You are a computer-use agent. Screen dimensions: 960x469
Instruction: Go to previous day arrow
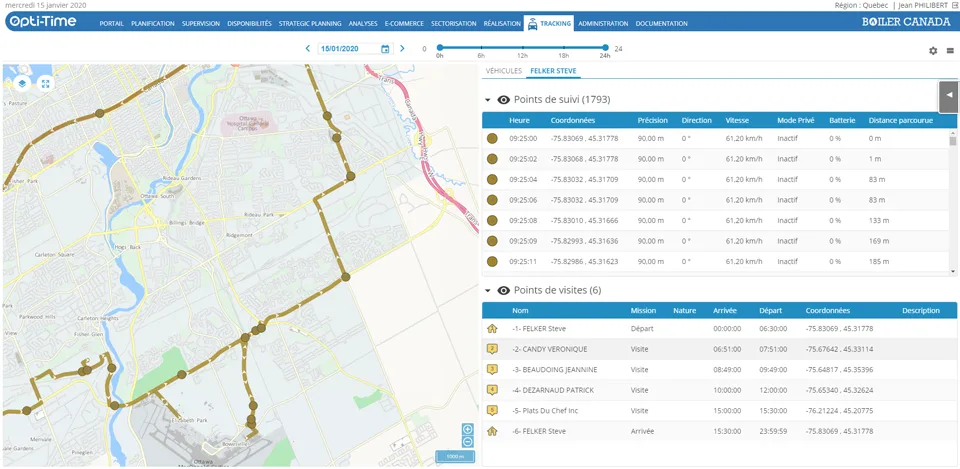coord(308,48)
